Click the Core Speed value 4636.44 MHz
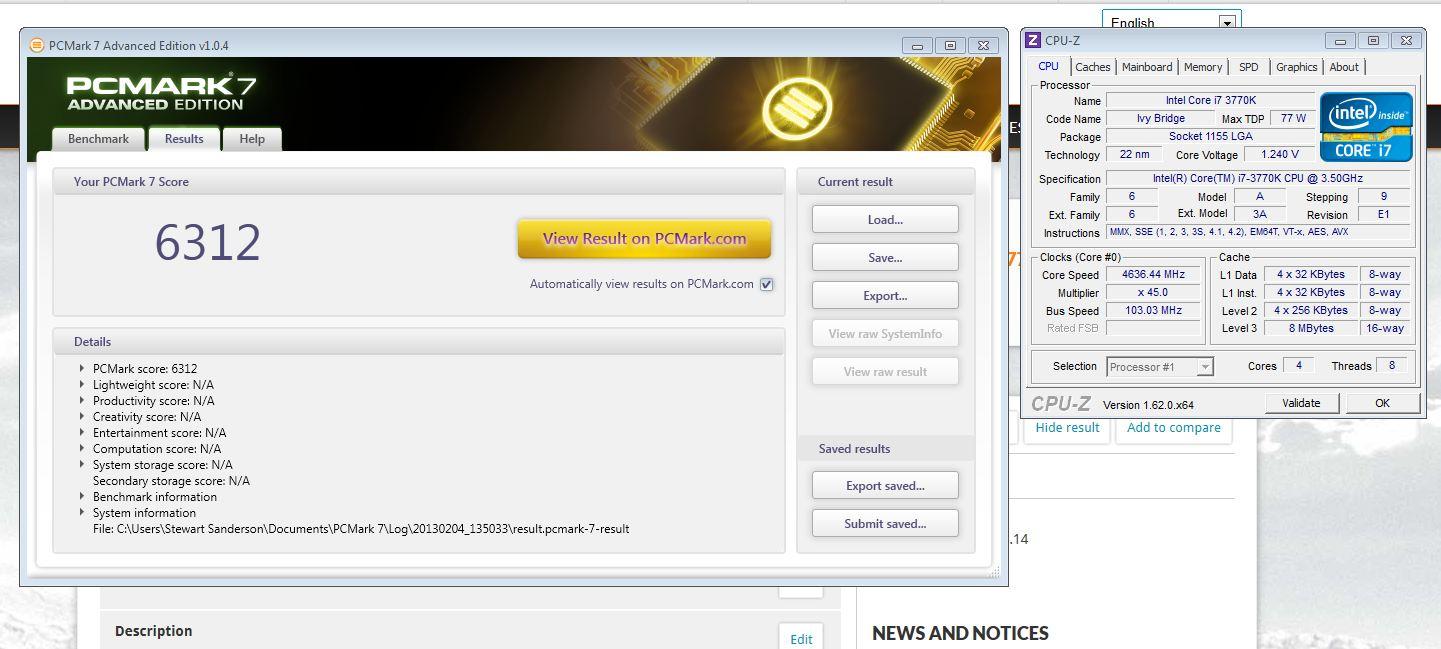This screenshot has width=1441, height=649. click(x=1153, y=274)
